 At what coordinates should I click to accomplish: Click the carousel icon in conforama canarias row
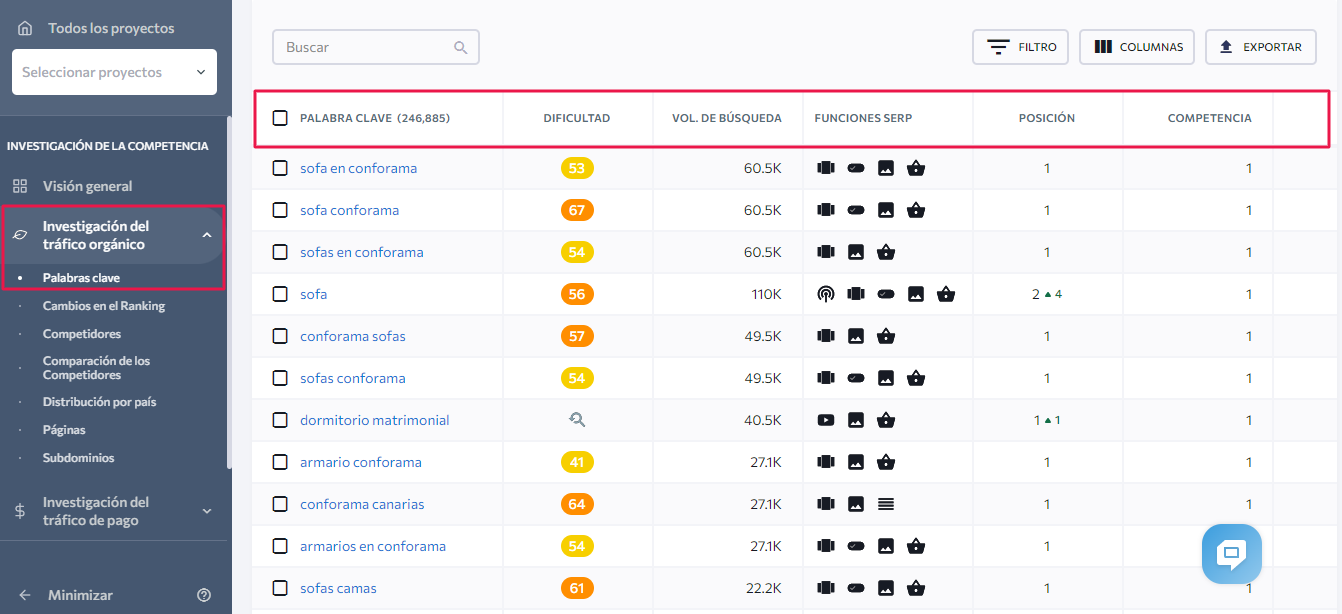[825, 504]
